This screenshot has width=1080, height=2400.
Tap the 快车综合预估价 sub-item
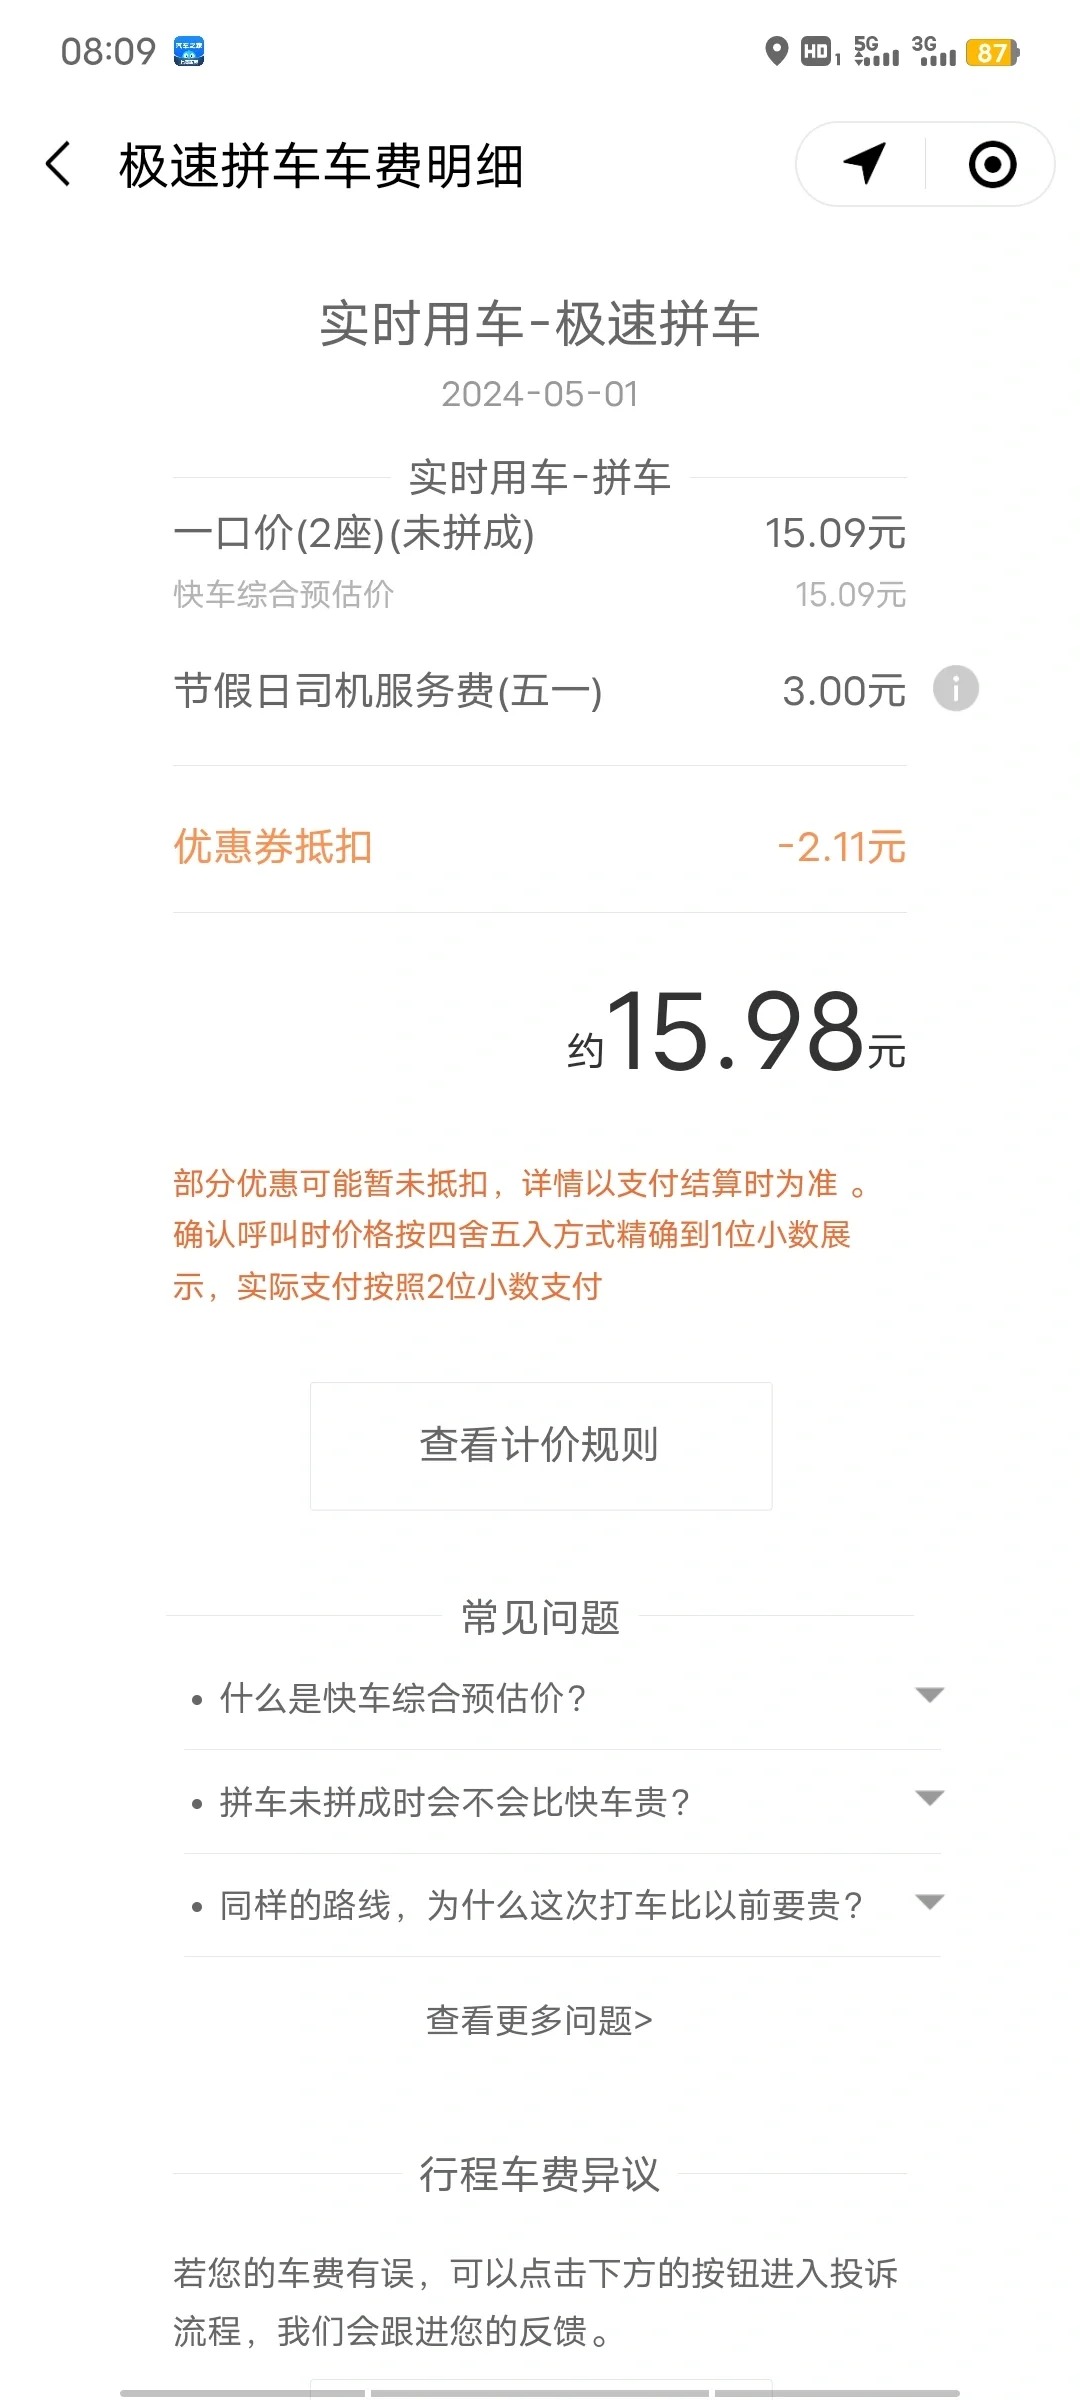pos(284,594)
